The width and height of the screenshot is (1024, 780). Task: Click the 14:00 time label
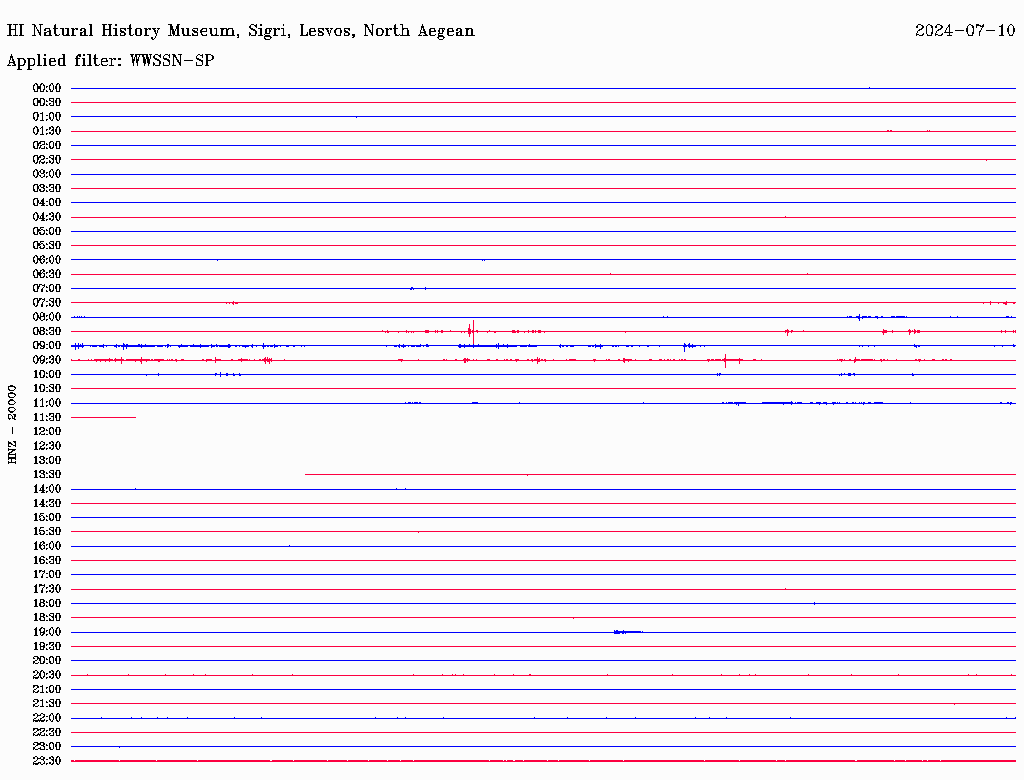[47, 489]
